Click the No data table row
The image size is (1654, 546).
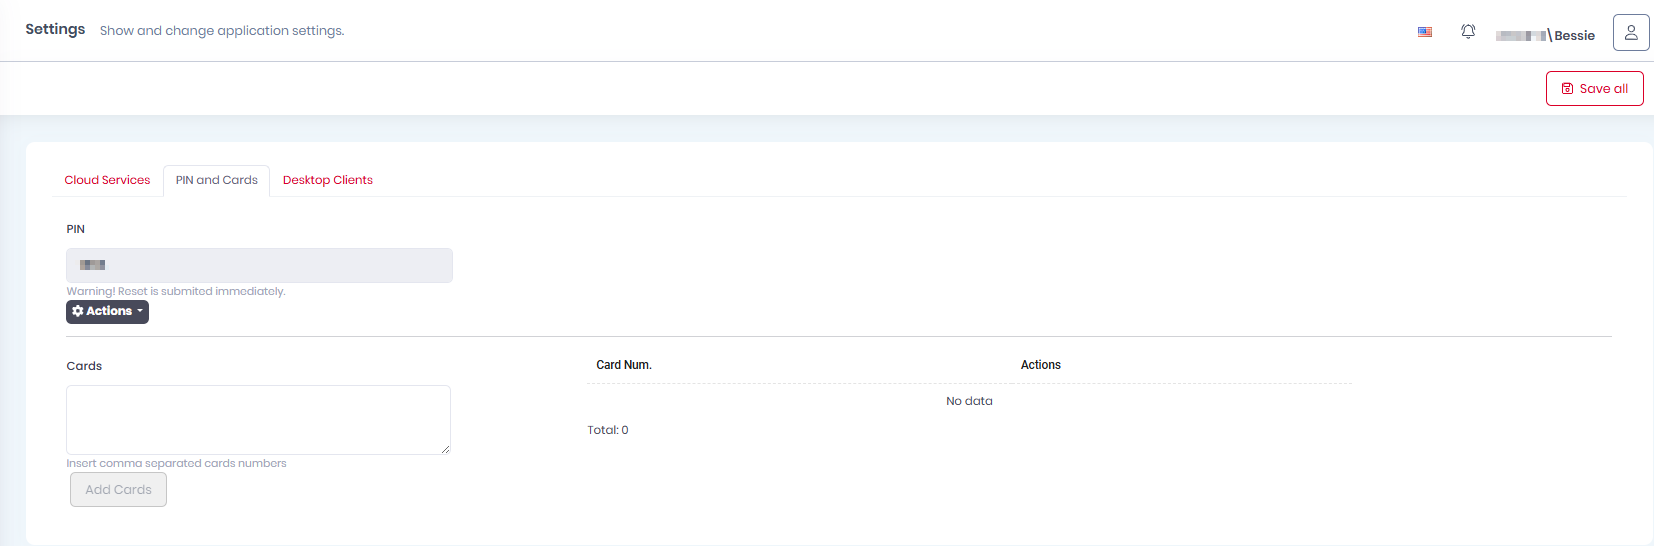tap(969, 402)
